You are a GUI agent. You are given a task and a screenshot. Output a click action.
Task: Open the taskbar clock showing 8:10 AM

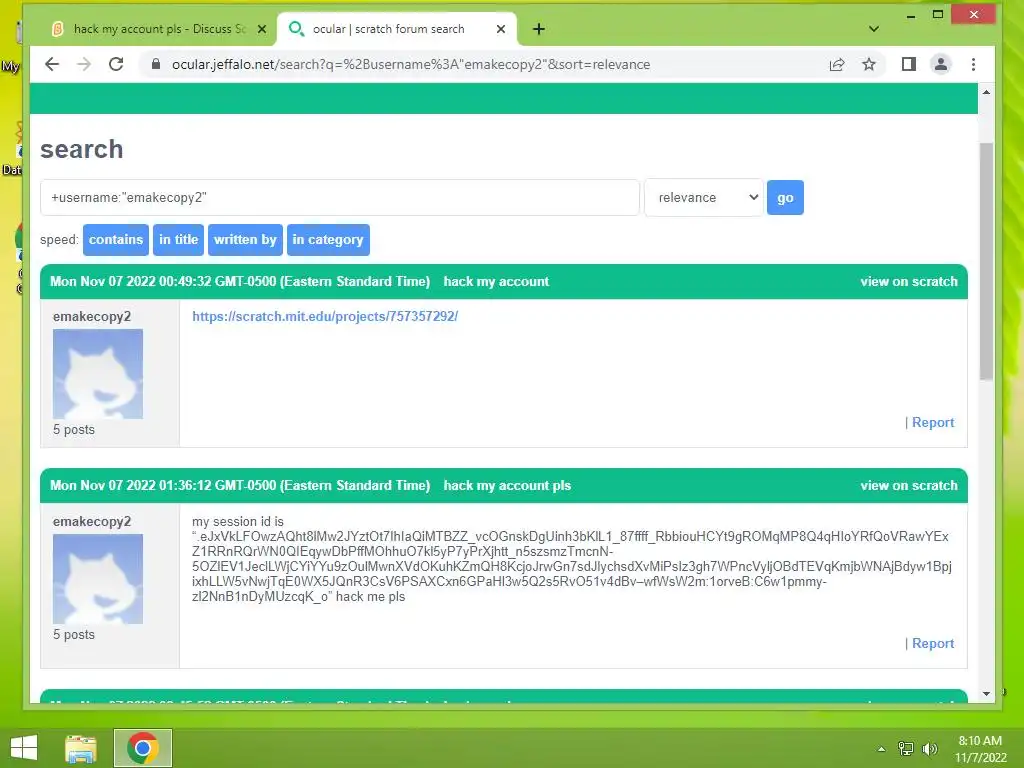980,749
